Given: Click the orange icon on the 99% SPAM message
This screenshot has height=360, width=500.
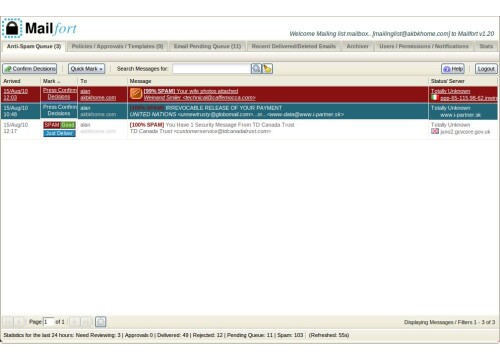Looking at the screenshot, I should coord(136,94).
